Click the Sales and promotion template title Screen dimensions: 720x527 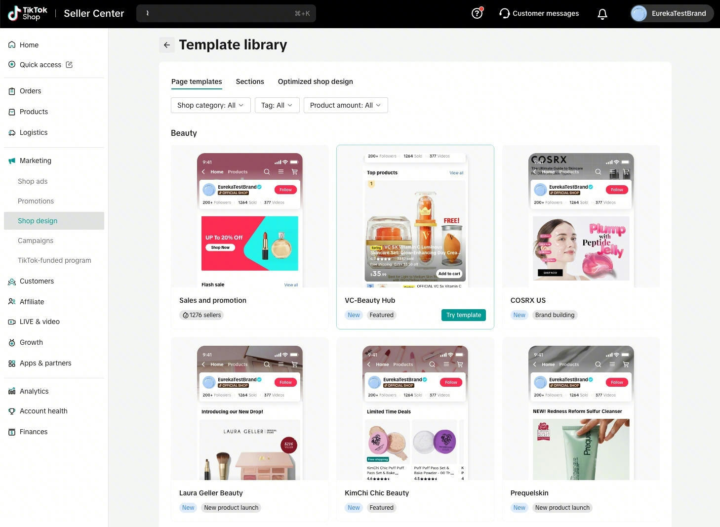click(213, 300)
